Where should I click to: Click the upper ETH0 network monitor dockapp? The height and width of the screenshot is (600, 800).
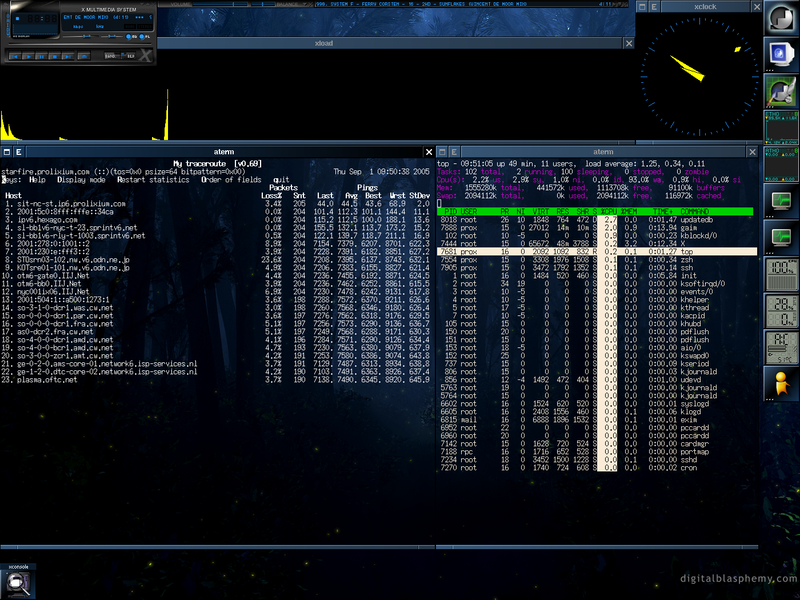[781, 128]
